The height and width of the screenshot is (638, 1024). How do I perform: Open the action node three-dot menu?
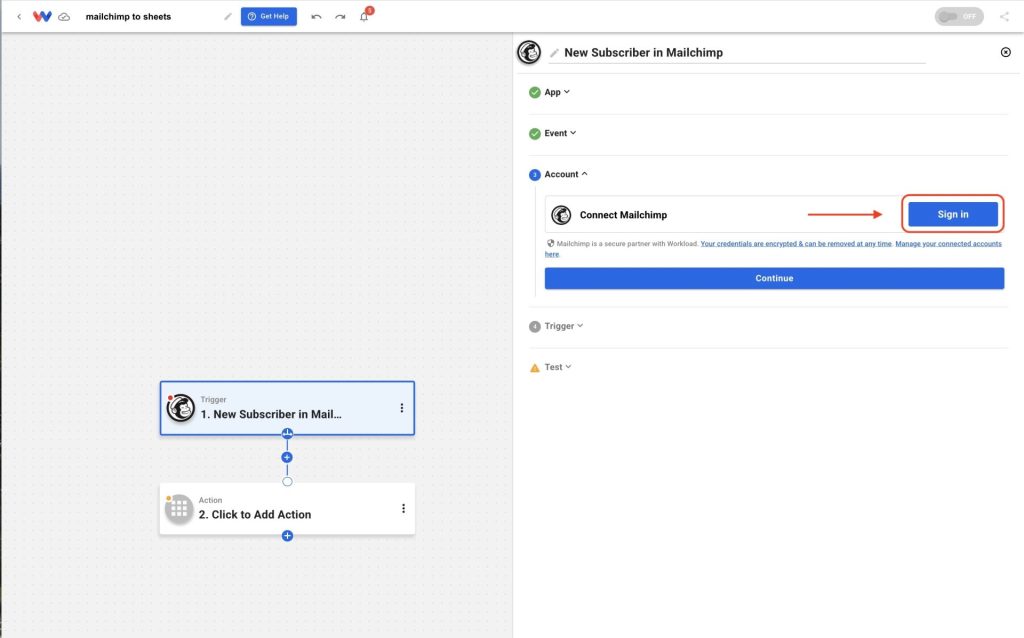tap(403, 509)
